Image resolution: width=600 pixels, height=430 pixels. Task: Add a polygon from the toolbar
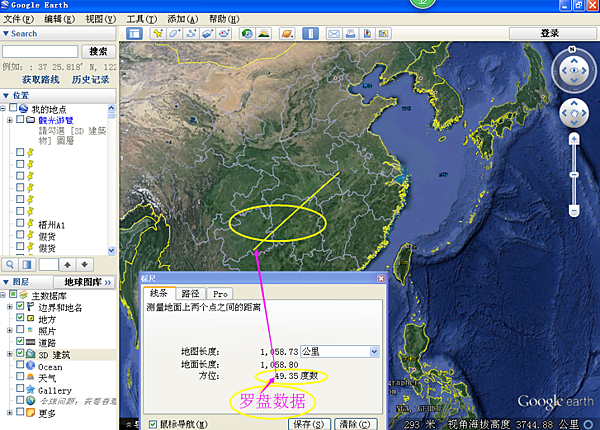[174, 34]
